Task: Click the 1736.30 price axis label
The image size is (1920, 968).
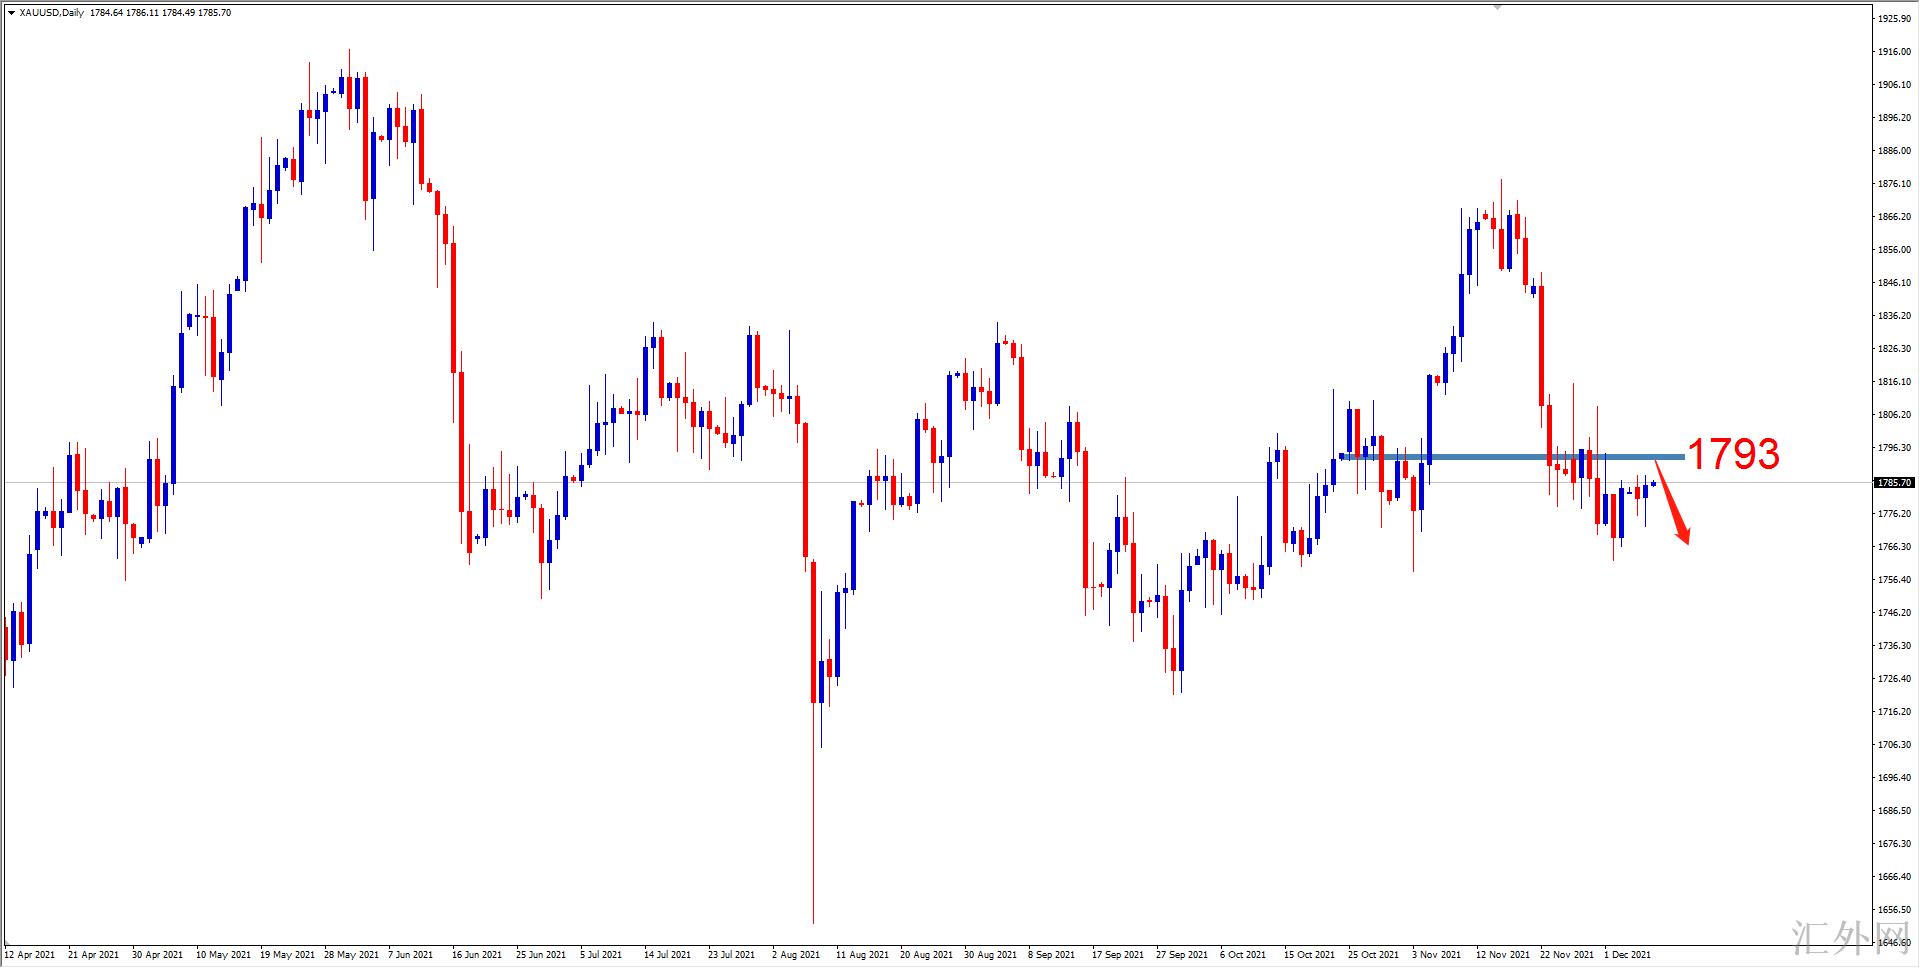Action: tap(1894, 646)
